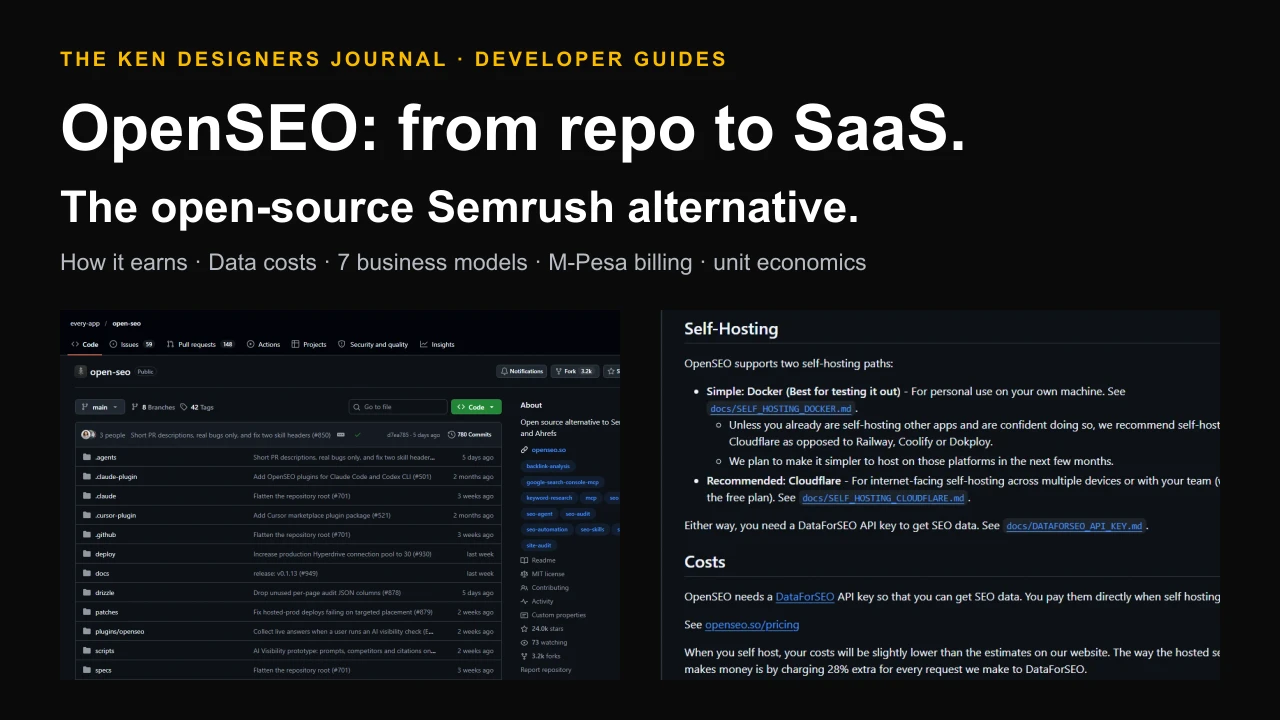Screen dimensions: 1280x720
Task: Open the Issues tab showing 59
Action: (132, 344)
